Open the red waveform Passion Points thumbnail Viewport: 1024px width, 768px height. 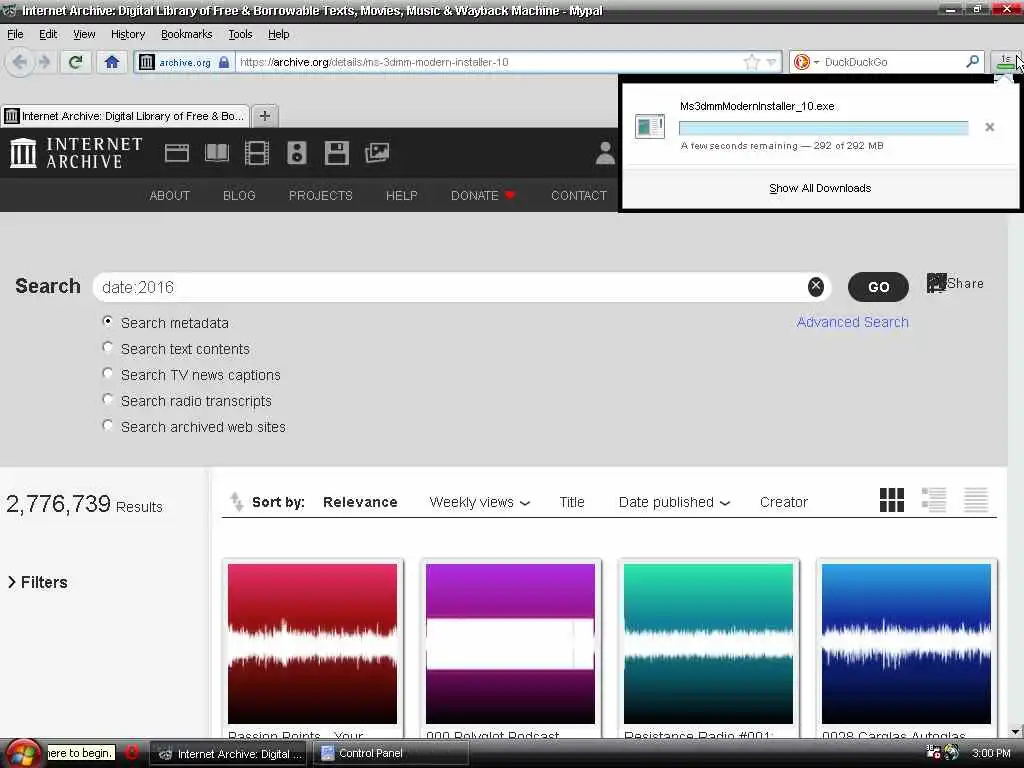[x=312, y=643]
